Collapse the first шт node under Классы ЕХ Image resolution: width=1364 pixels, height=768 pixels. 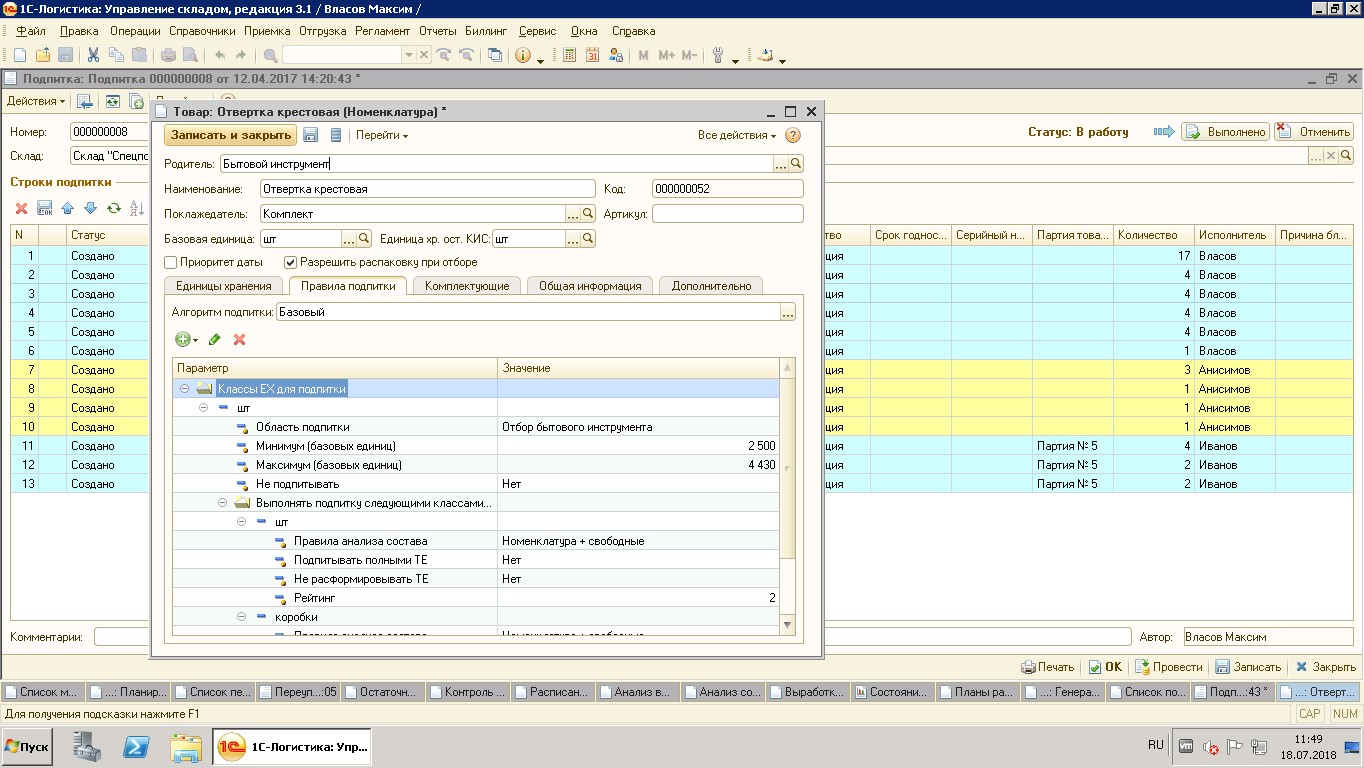pyautogui.click(x=204, y=408)
